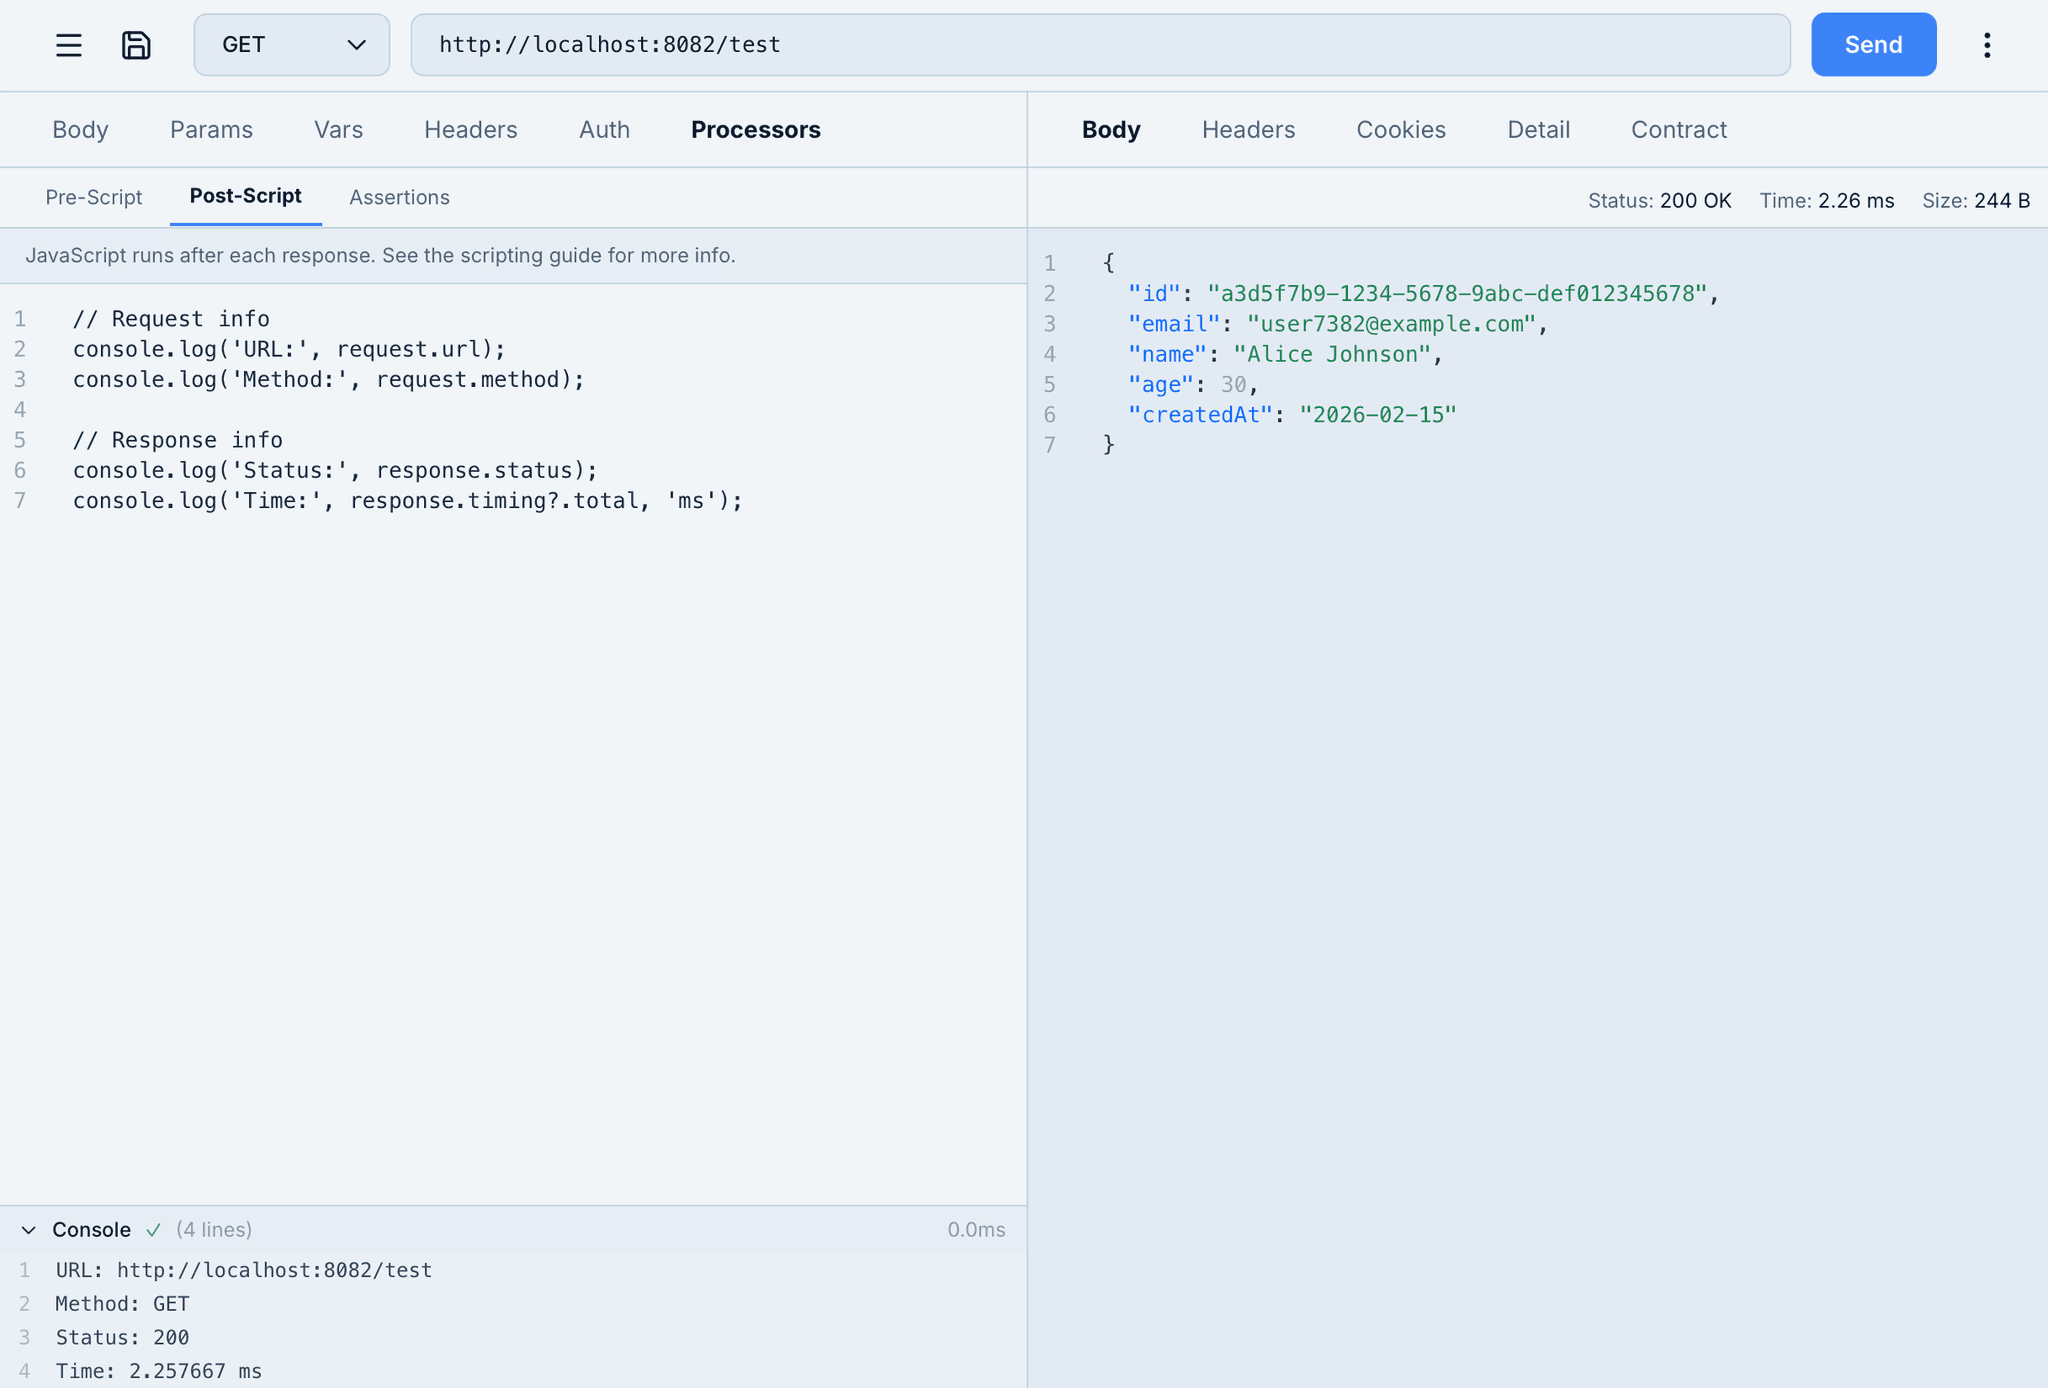Click line 7 of the post-script editor
The height and width of the screenshot is (1388, 2048).
click(408, 501)
